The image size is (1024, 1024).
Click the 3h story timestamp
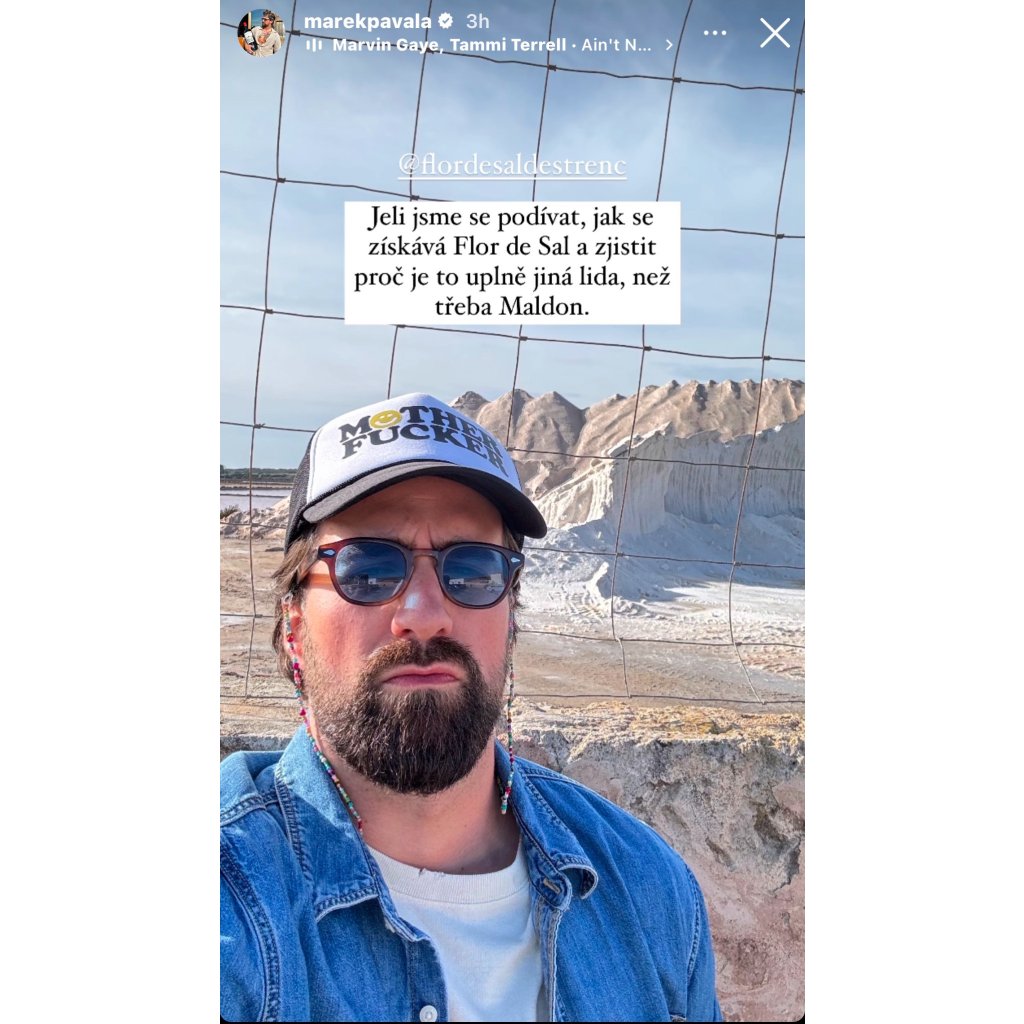pos(477,22)
